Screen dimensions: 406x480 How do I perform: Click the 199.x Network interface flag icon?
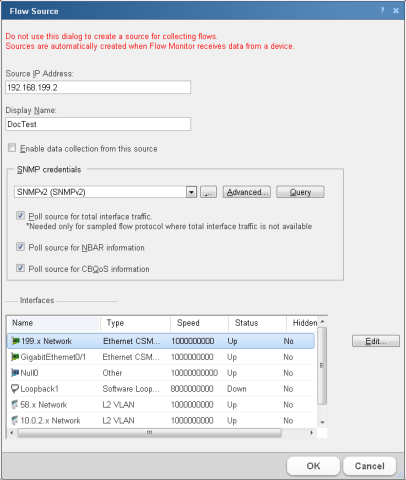point(15,341)
